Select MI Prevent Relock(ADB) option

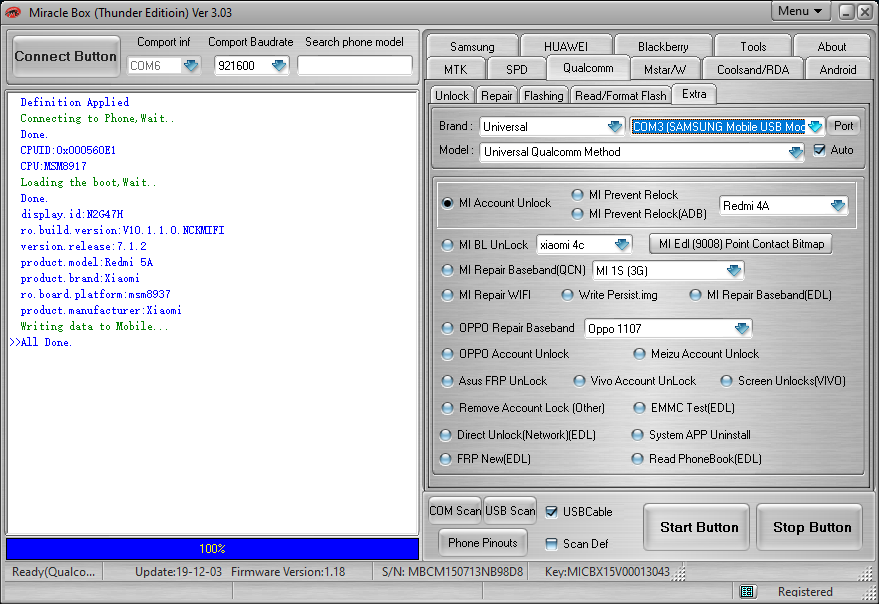pyautogui.click(x=577, y=214)
